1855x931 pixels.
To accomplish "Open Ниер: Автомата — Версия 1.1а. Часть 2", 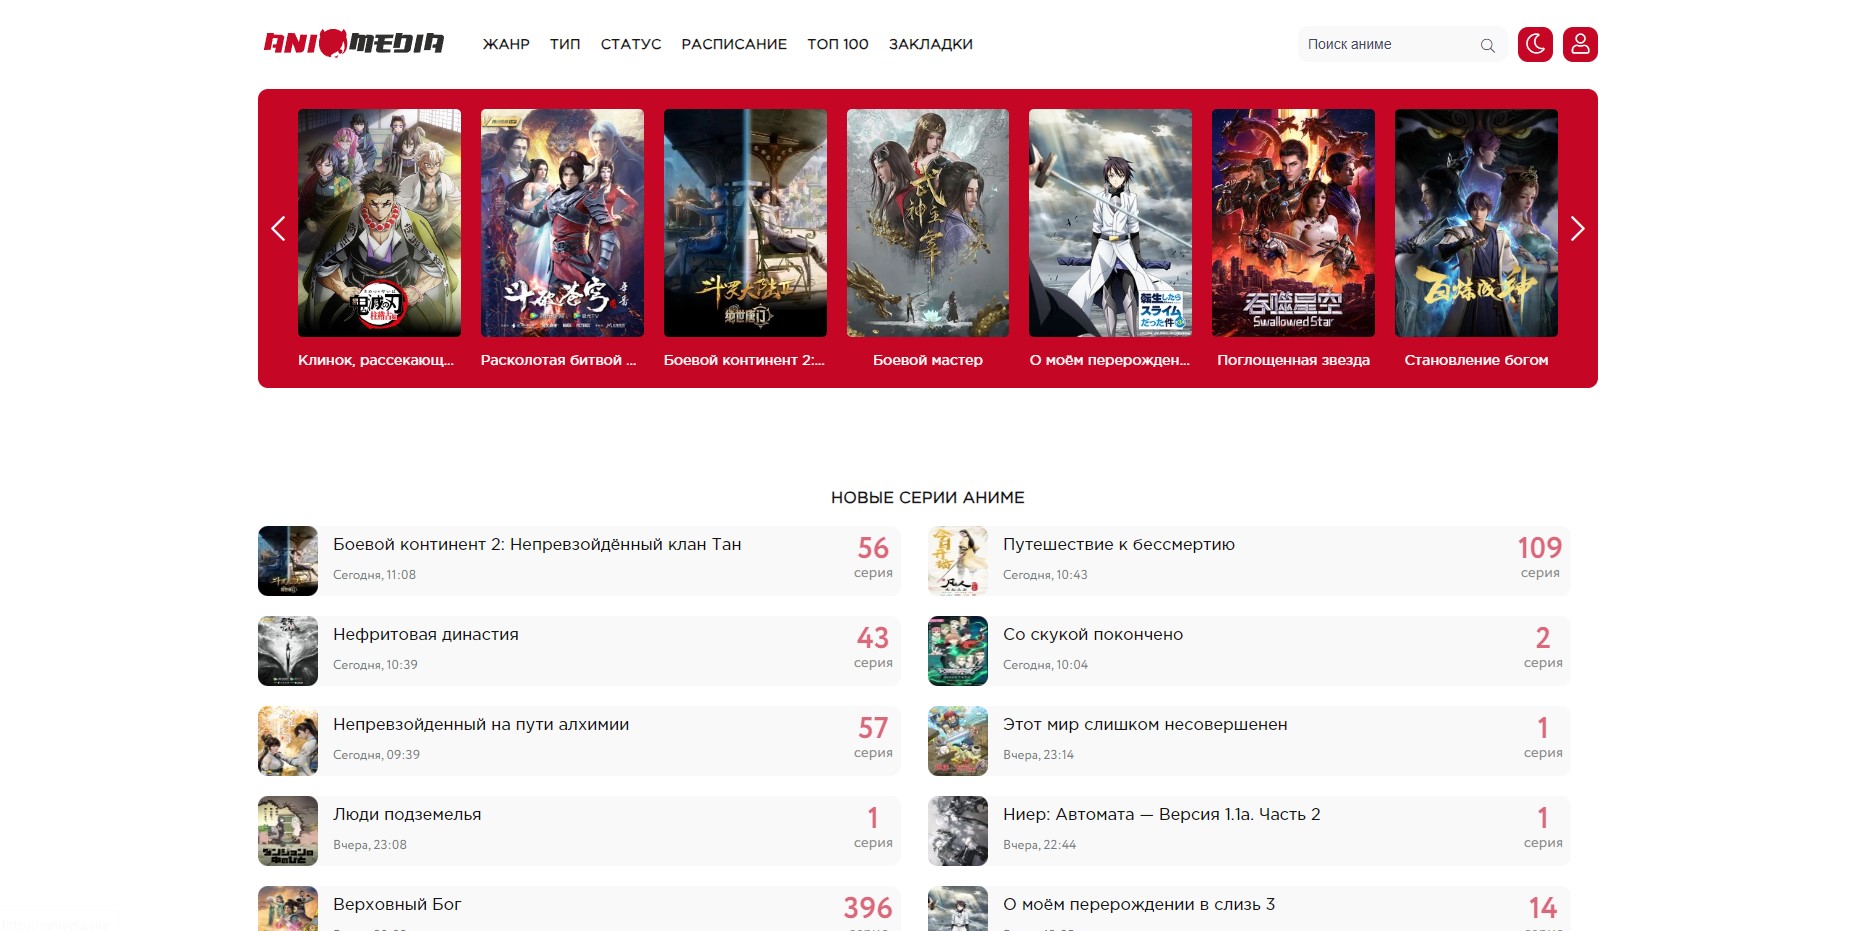I will (1162, 814).
